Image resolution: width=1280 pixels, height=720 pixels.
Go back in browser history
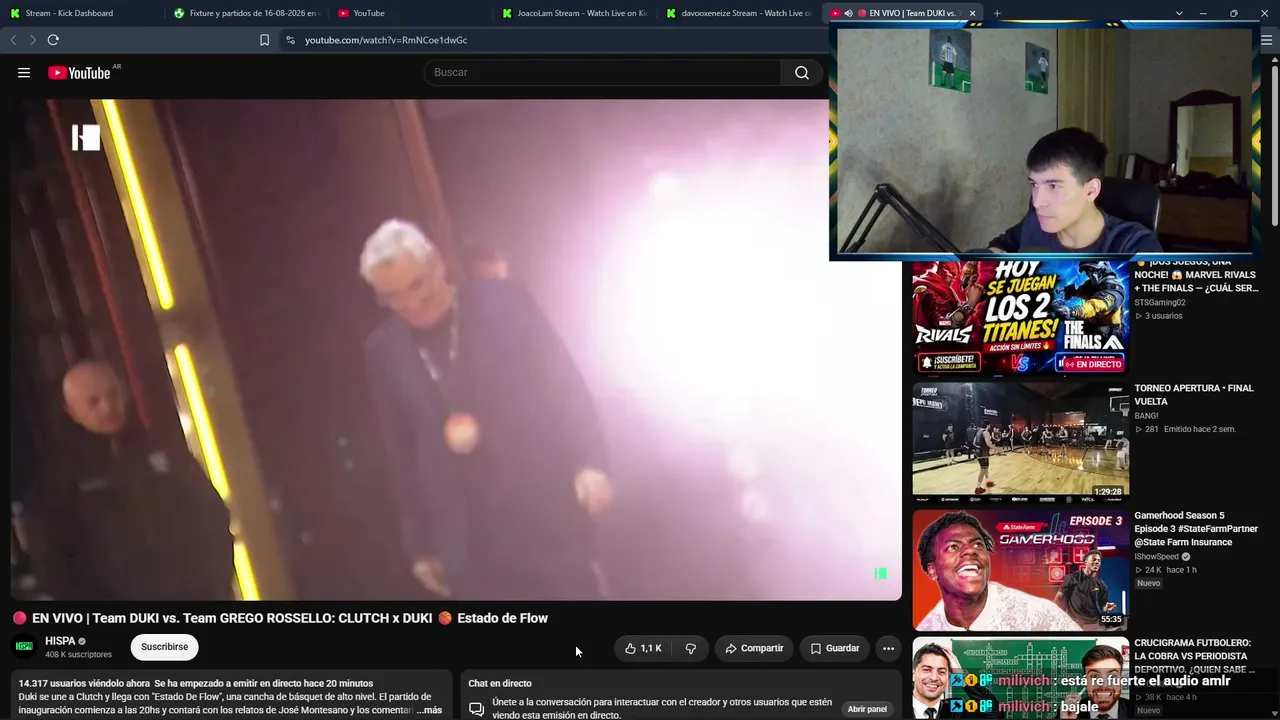click(13, 40)
